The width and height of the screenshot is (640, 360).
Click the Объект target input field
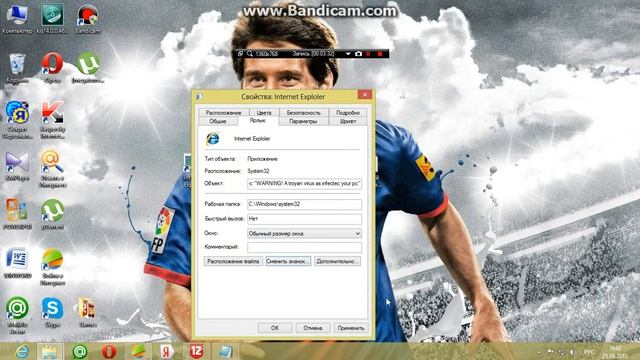point(304,184)
